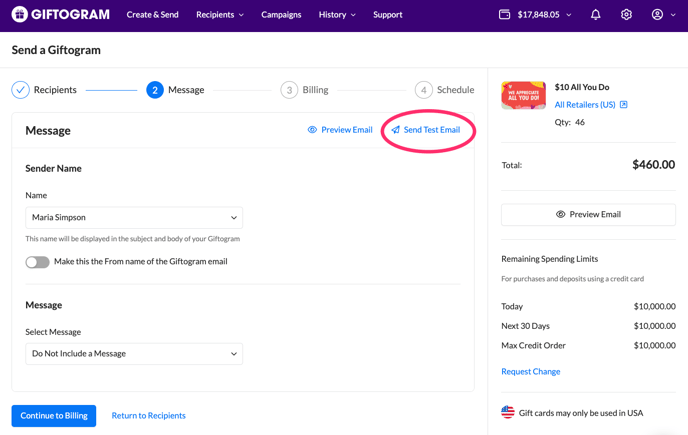This screenshot has height=435, width=688.
Task: Click the $10 All You Do gift card thumbnail
Action: pyautogui.click(x=523, y=96)
